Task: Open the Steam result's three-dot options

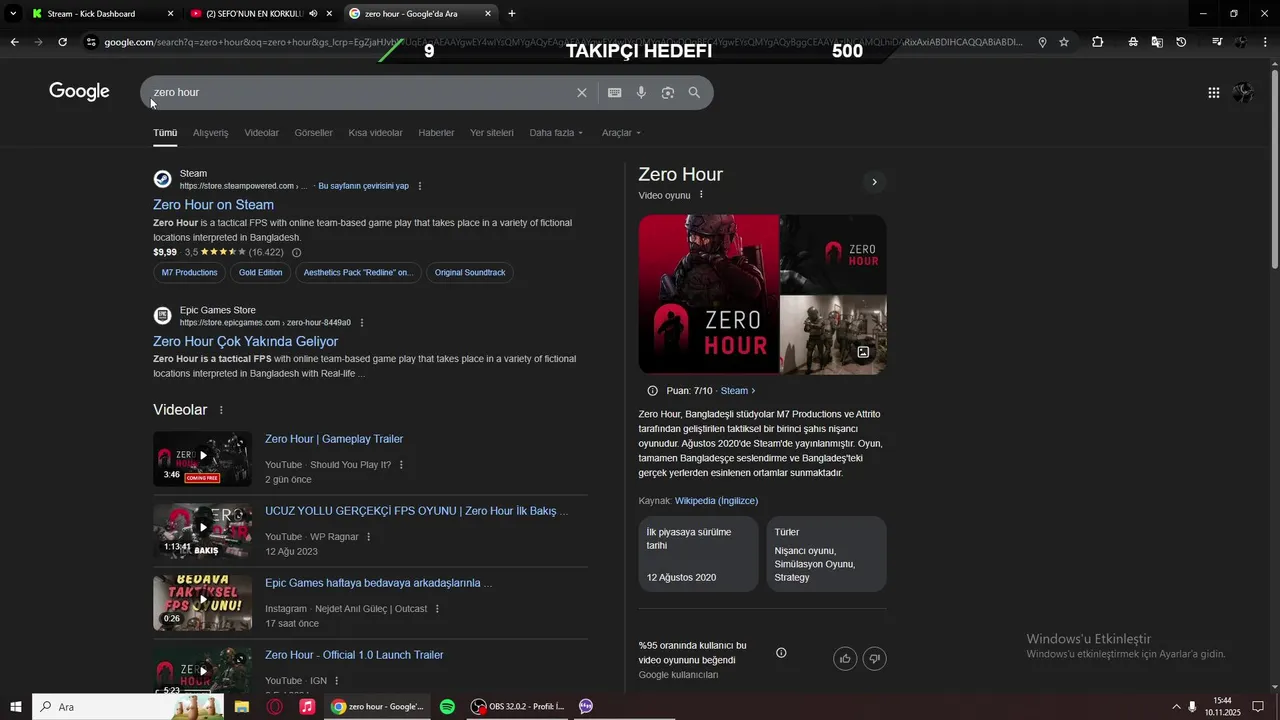Action: 420,186
